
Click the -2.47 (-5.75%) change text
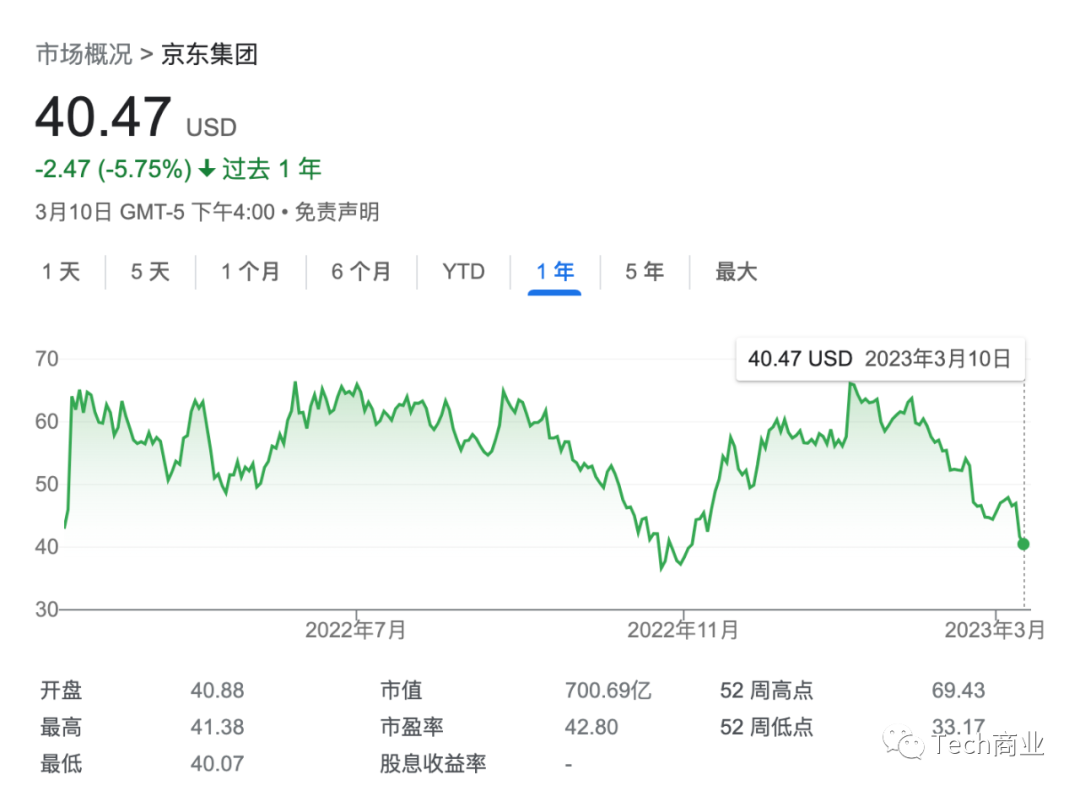[x=114, y=169]
